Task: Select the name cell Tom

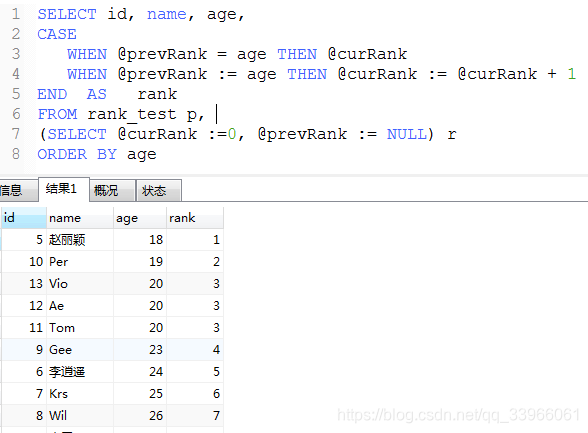Action: click(x=80, y=328)
